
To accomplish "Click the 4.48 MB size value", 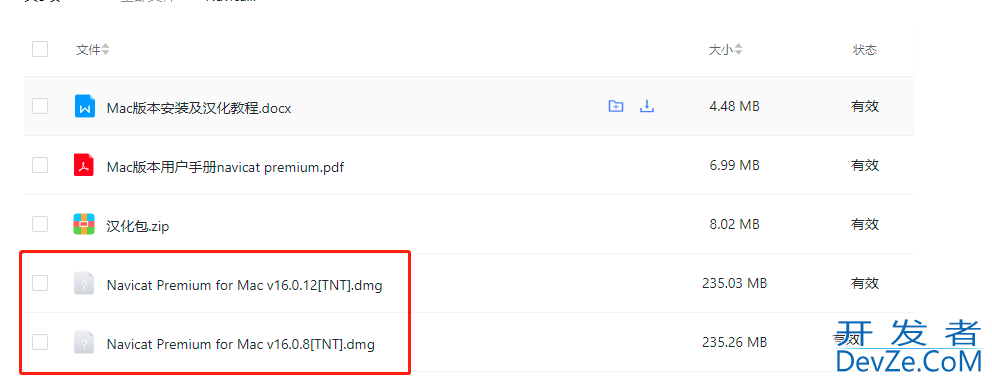I will (735, 106).
